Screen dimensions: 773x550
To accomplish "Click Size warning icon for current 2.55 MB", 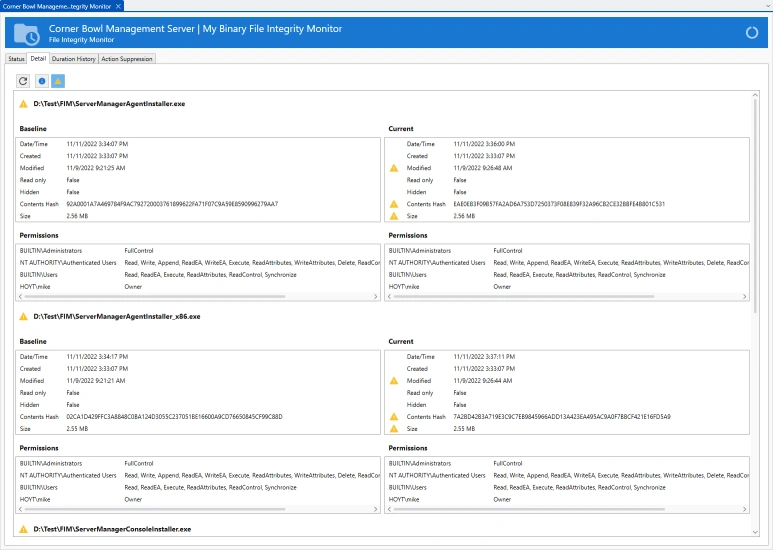I will [394, 429].
